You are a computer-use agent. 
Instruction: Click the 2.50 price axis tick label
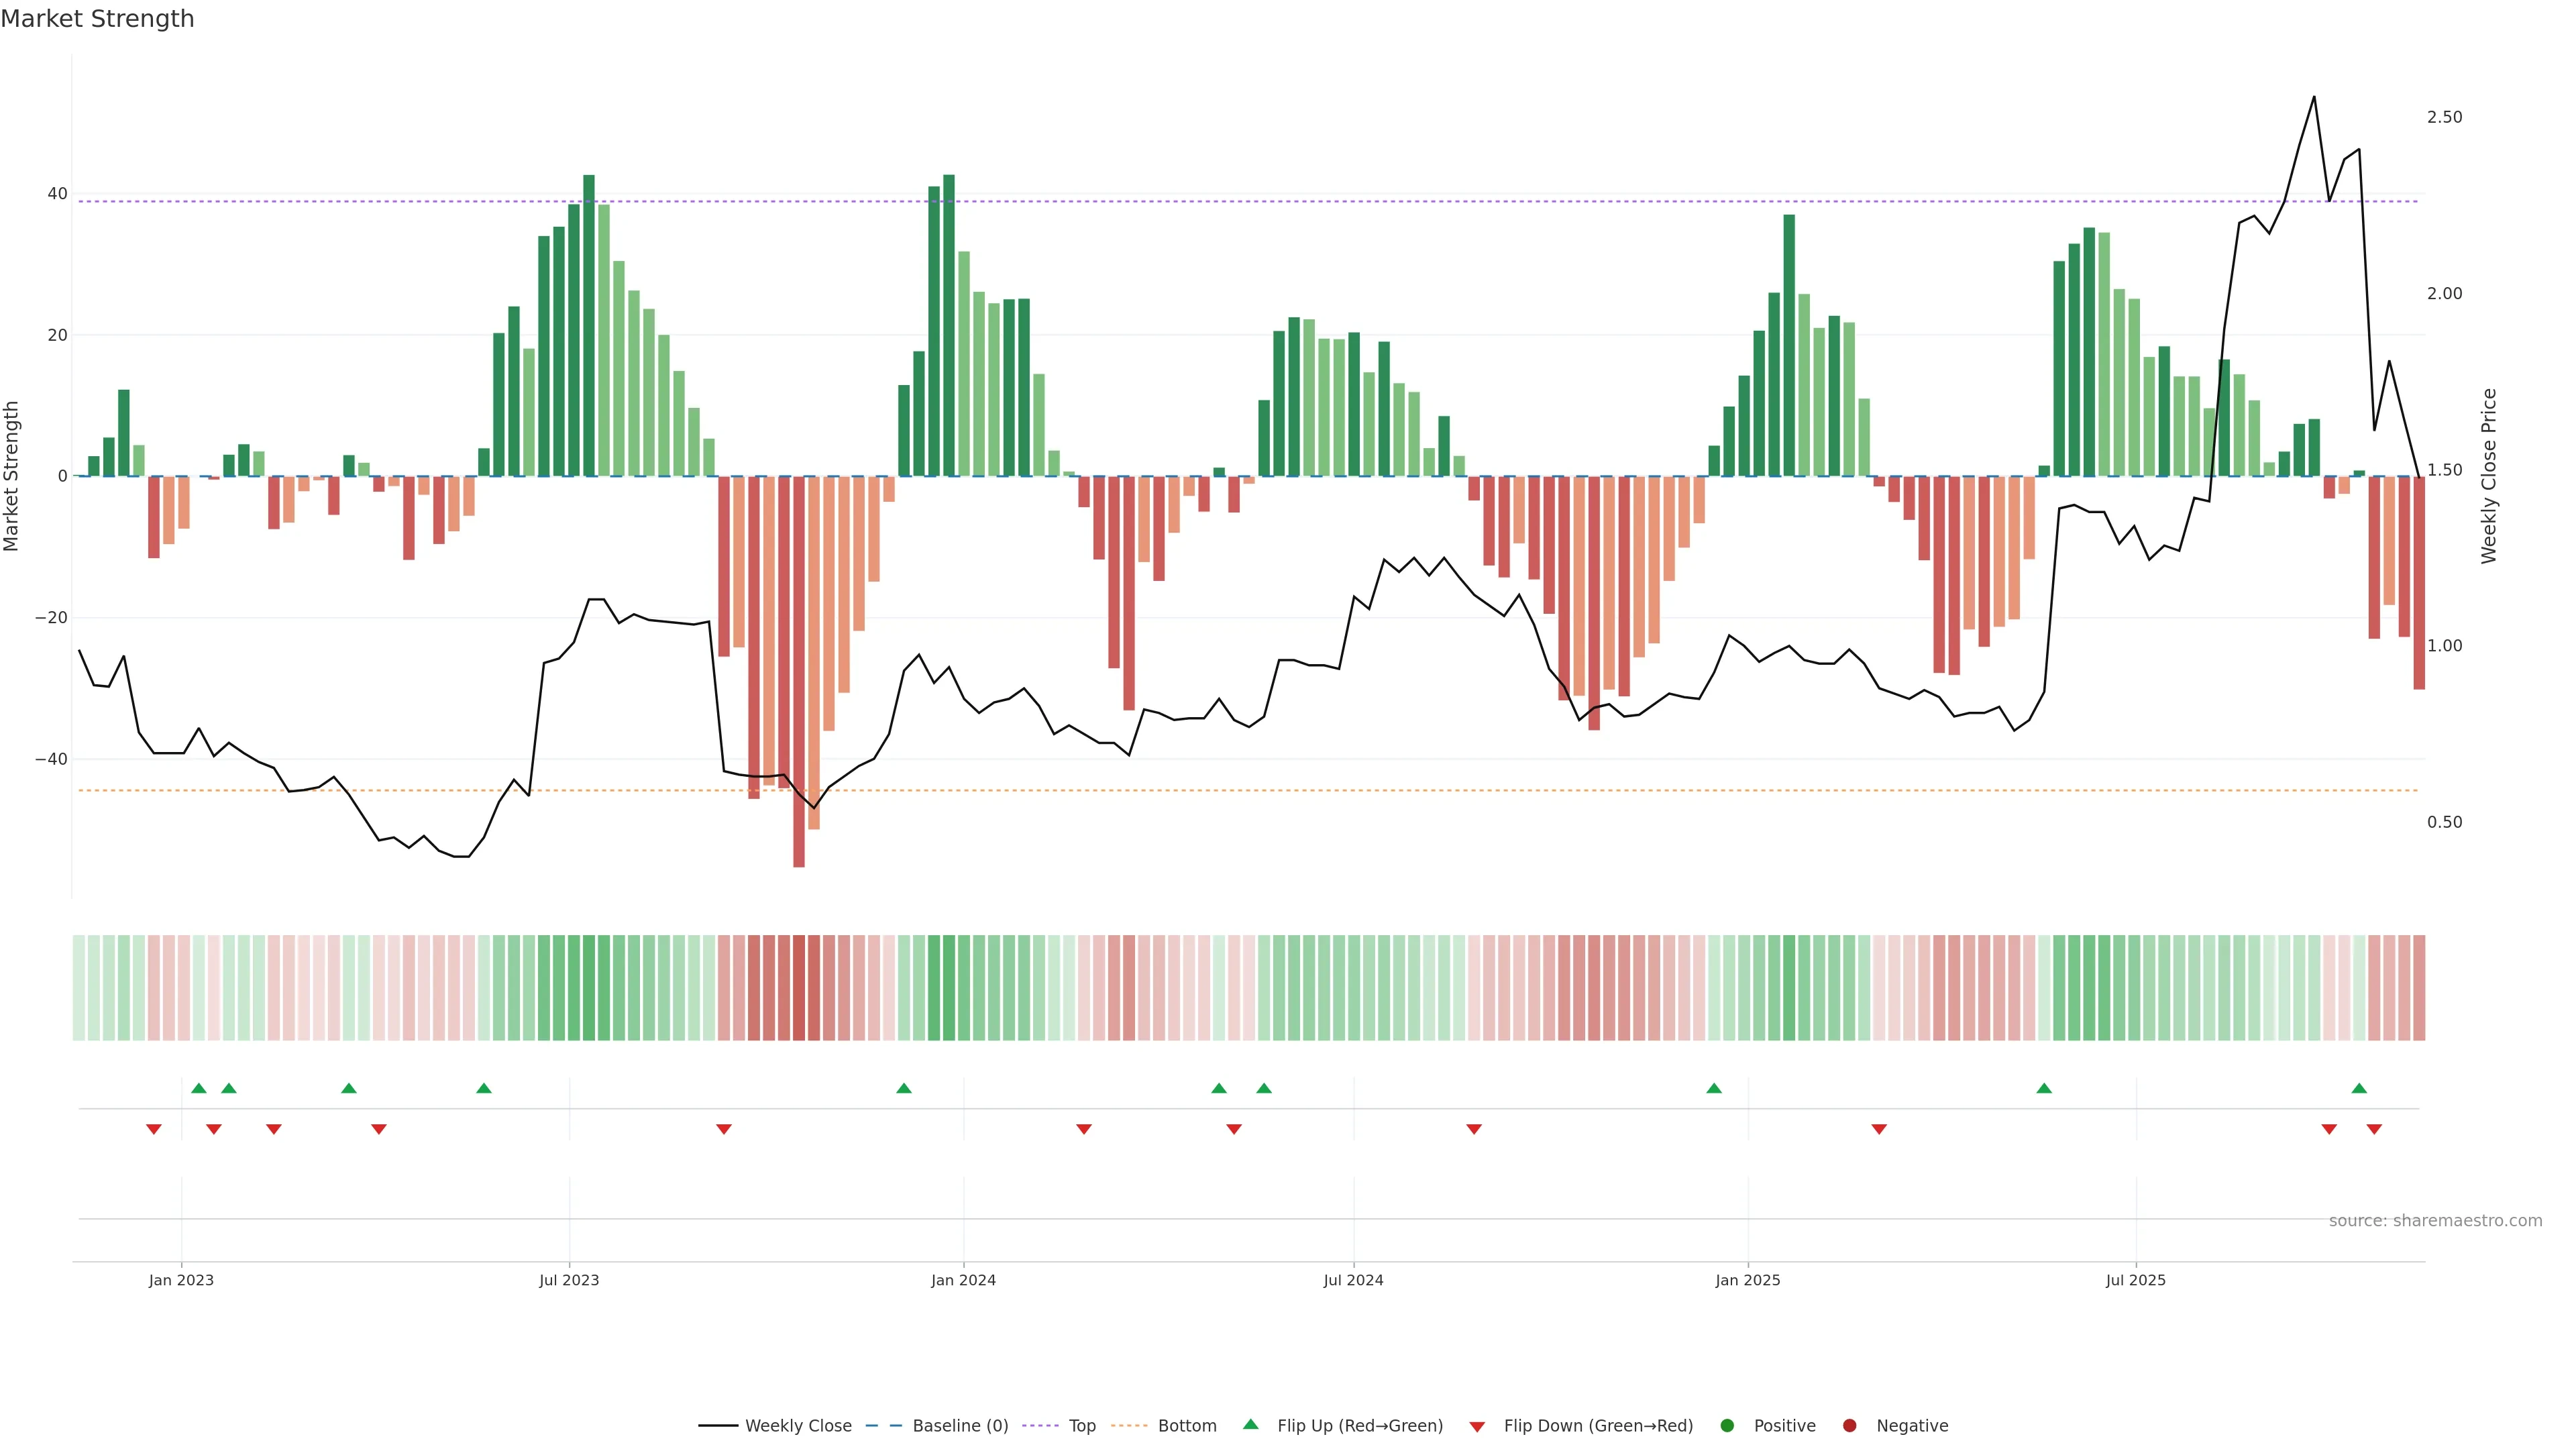(x=2444, y=117)
